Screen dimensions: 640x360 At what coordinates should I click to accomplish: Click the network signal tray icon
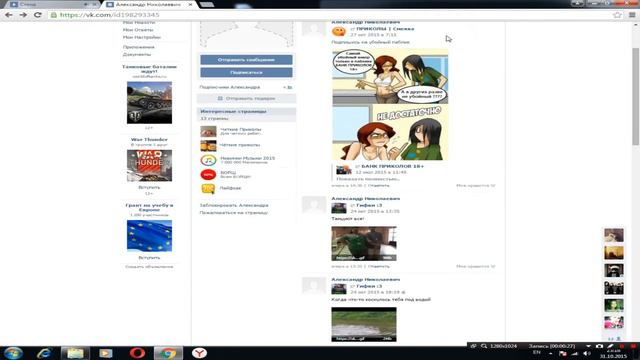tap(575, 353)
